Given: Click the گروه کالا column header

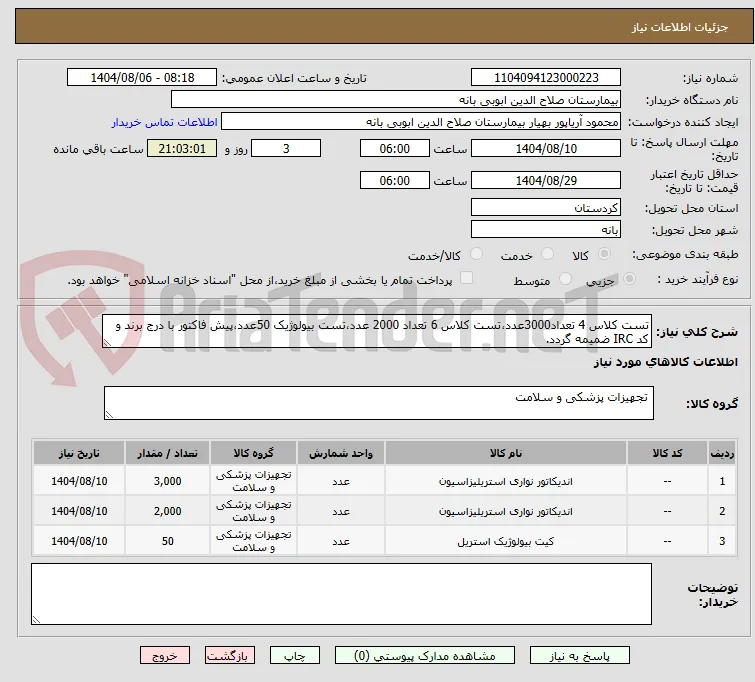Looking at the screenshot, I should (x=253, y=453).
